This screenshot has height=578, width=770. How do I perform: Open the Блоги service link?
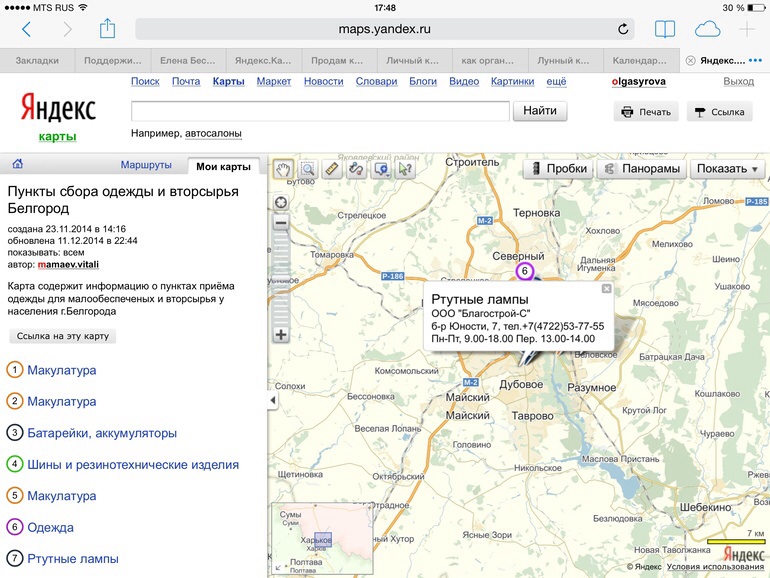(423, 82)
